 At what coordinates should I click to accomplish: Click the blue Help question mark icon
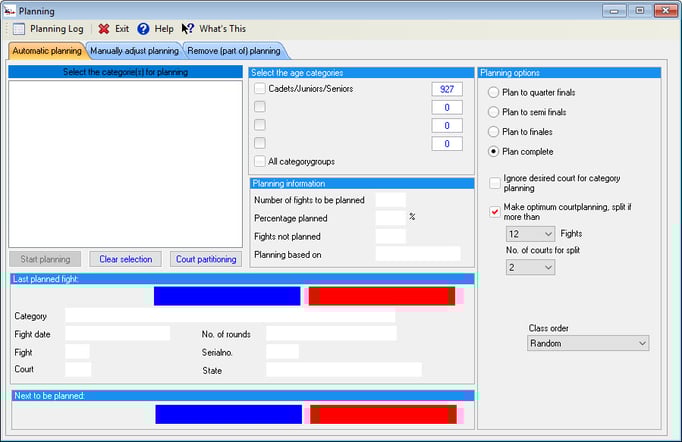[x=144, y=29]
